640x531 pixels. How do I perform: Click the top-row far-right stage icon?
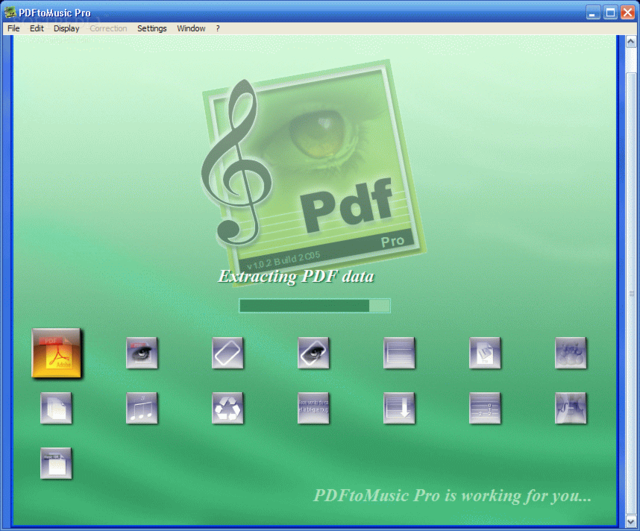coord(571,353)
